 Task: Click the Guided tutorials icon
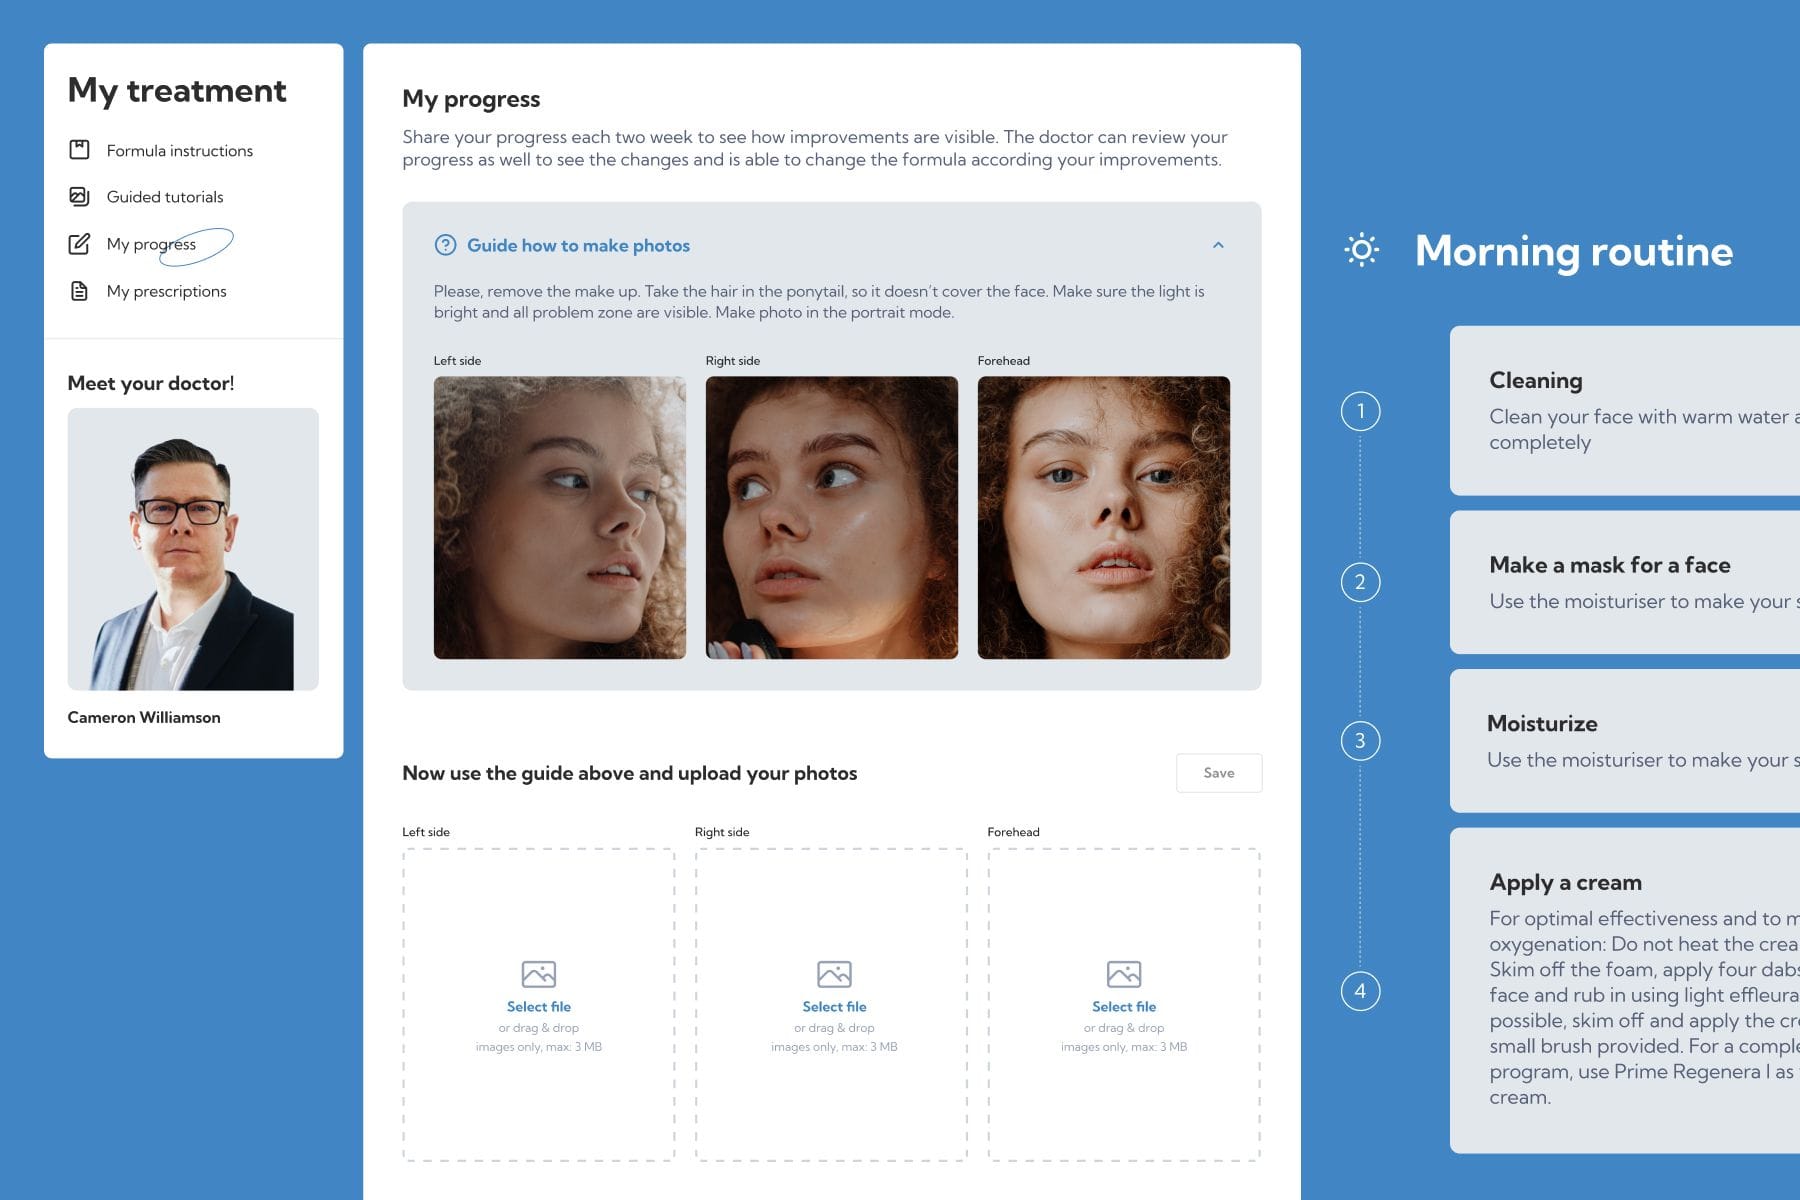tap(80, 196)
